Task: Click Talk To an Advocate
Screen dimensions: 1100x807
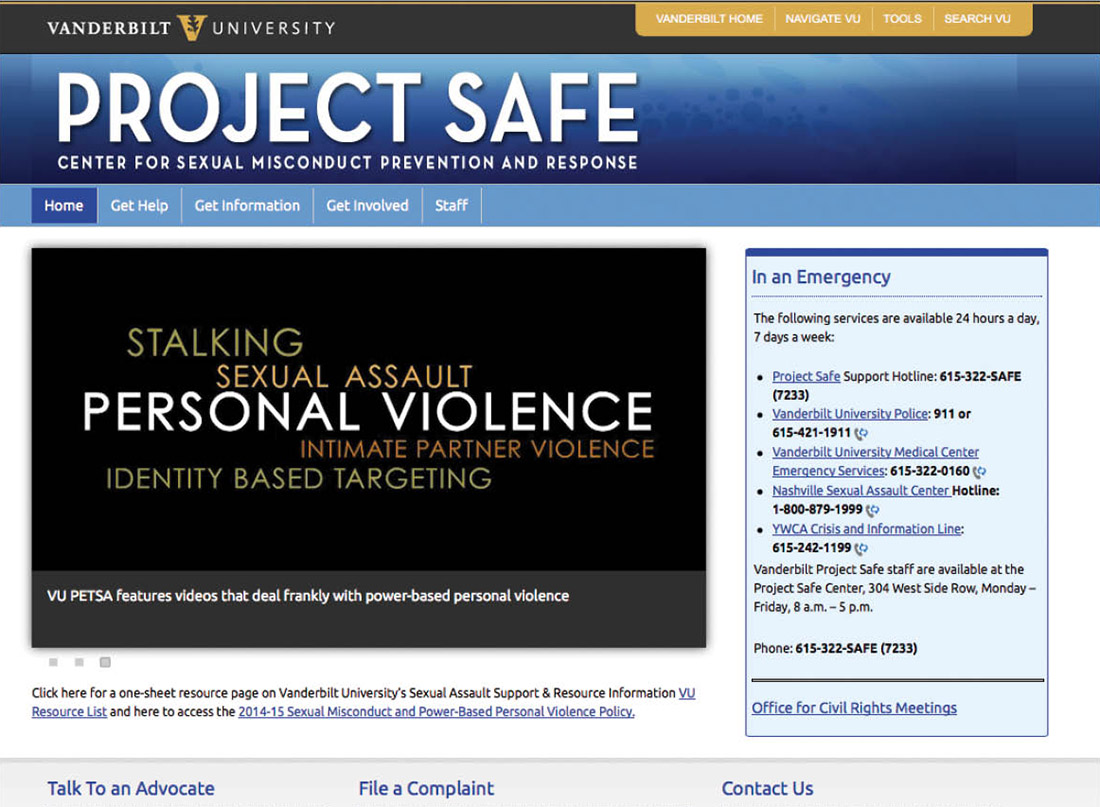Action: pos(131,788)
